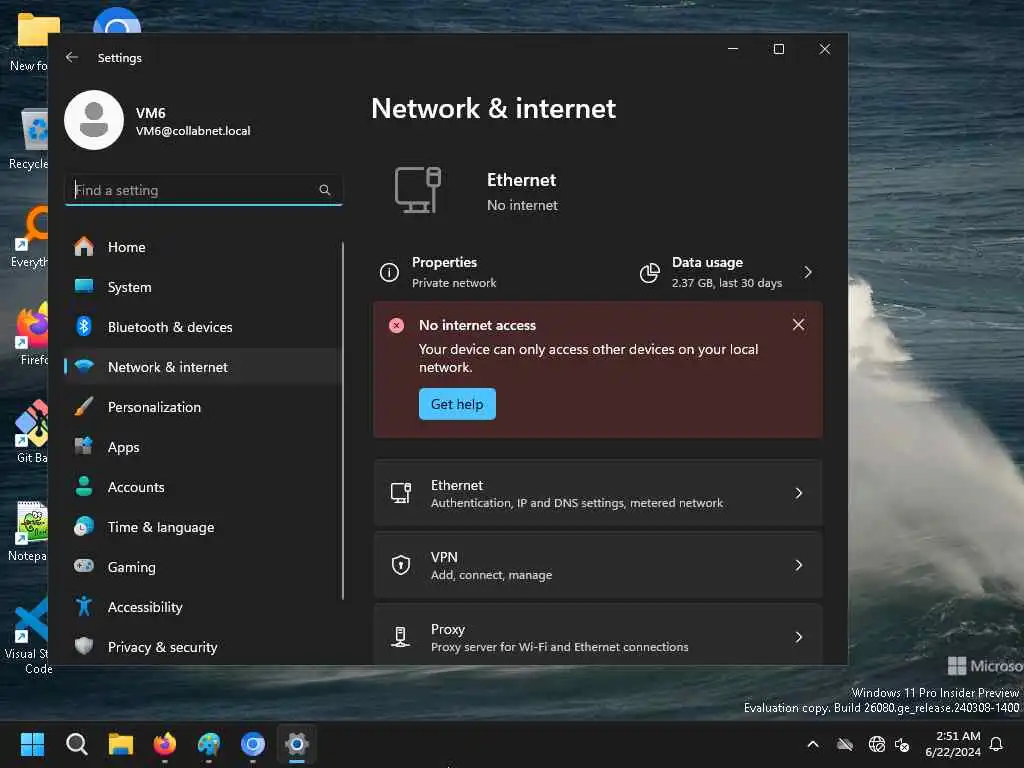
Task: Open Windows Start menu on taskbar
Action: coord(32,744)
